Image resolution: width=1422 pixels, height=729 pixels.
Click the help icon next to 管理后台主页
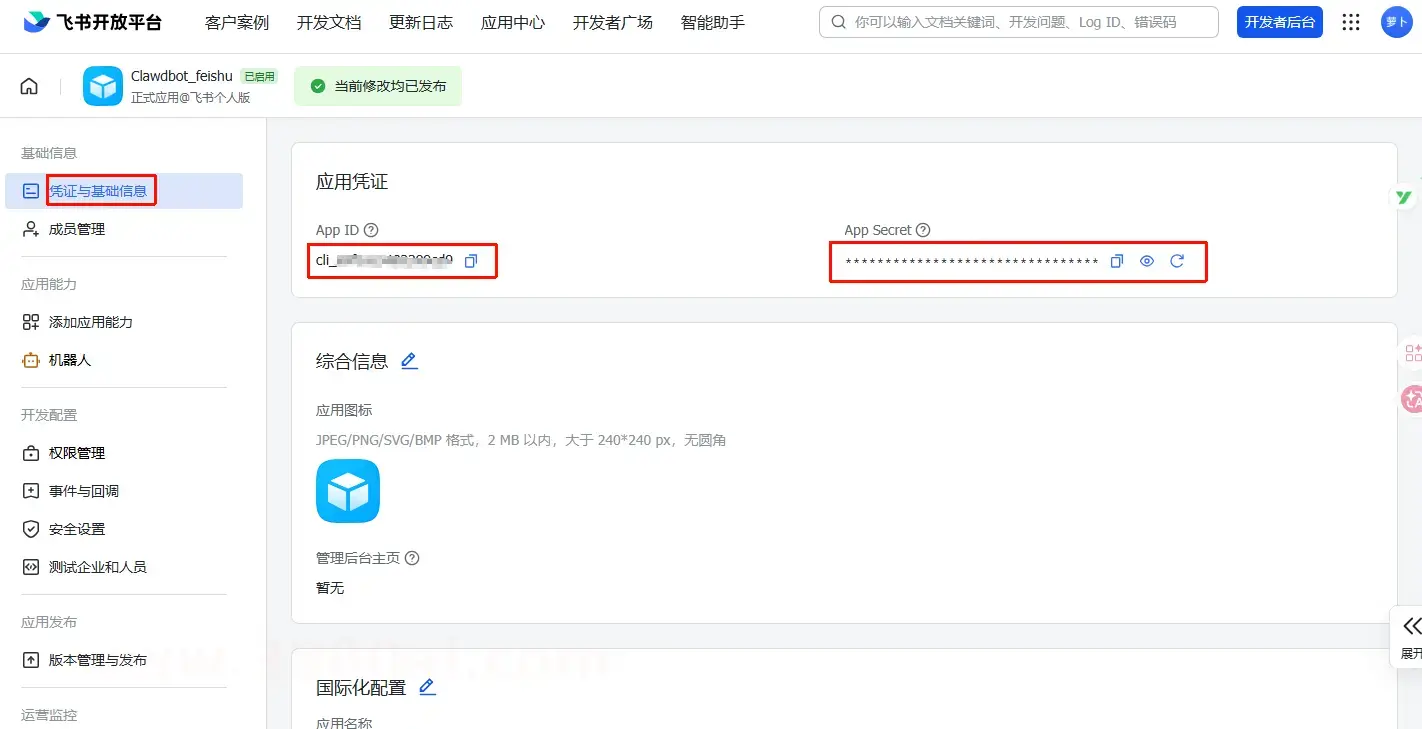click(412, 558)
